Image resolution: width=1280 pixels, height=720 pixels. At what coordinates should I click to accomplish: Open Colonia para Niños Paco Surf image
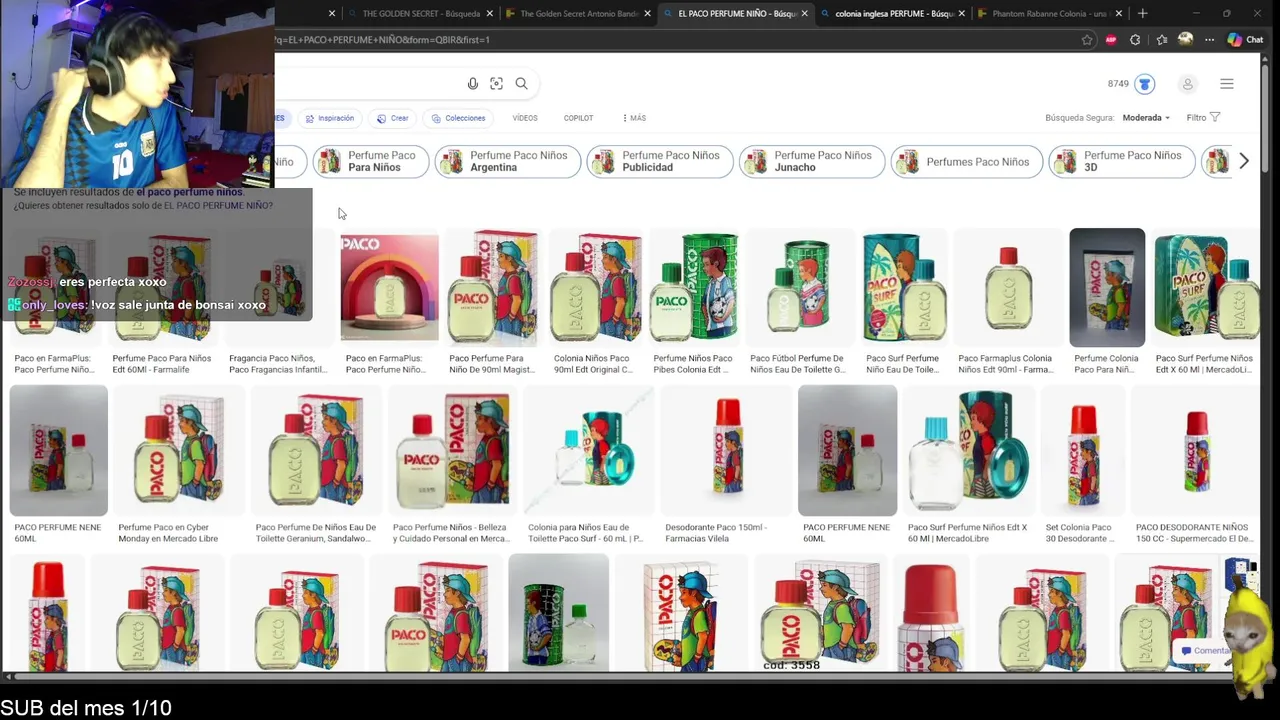pyautogui.click(x=589, y=451)
